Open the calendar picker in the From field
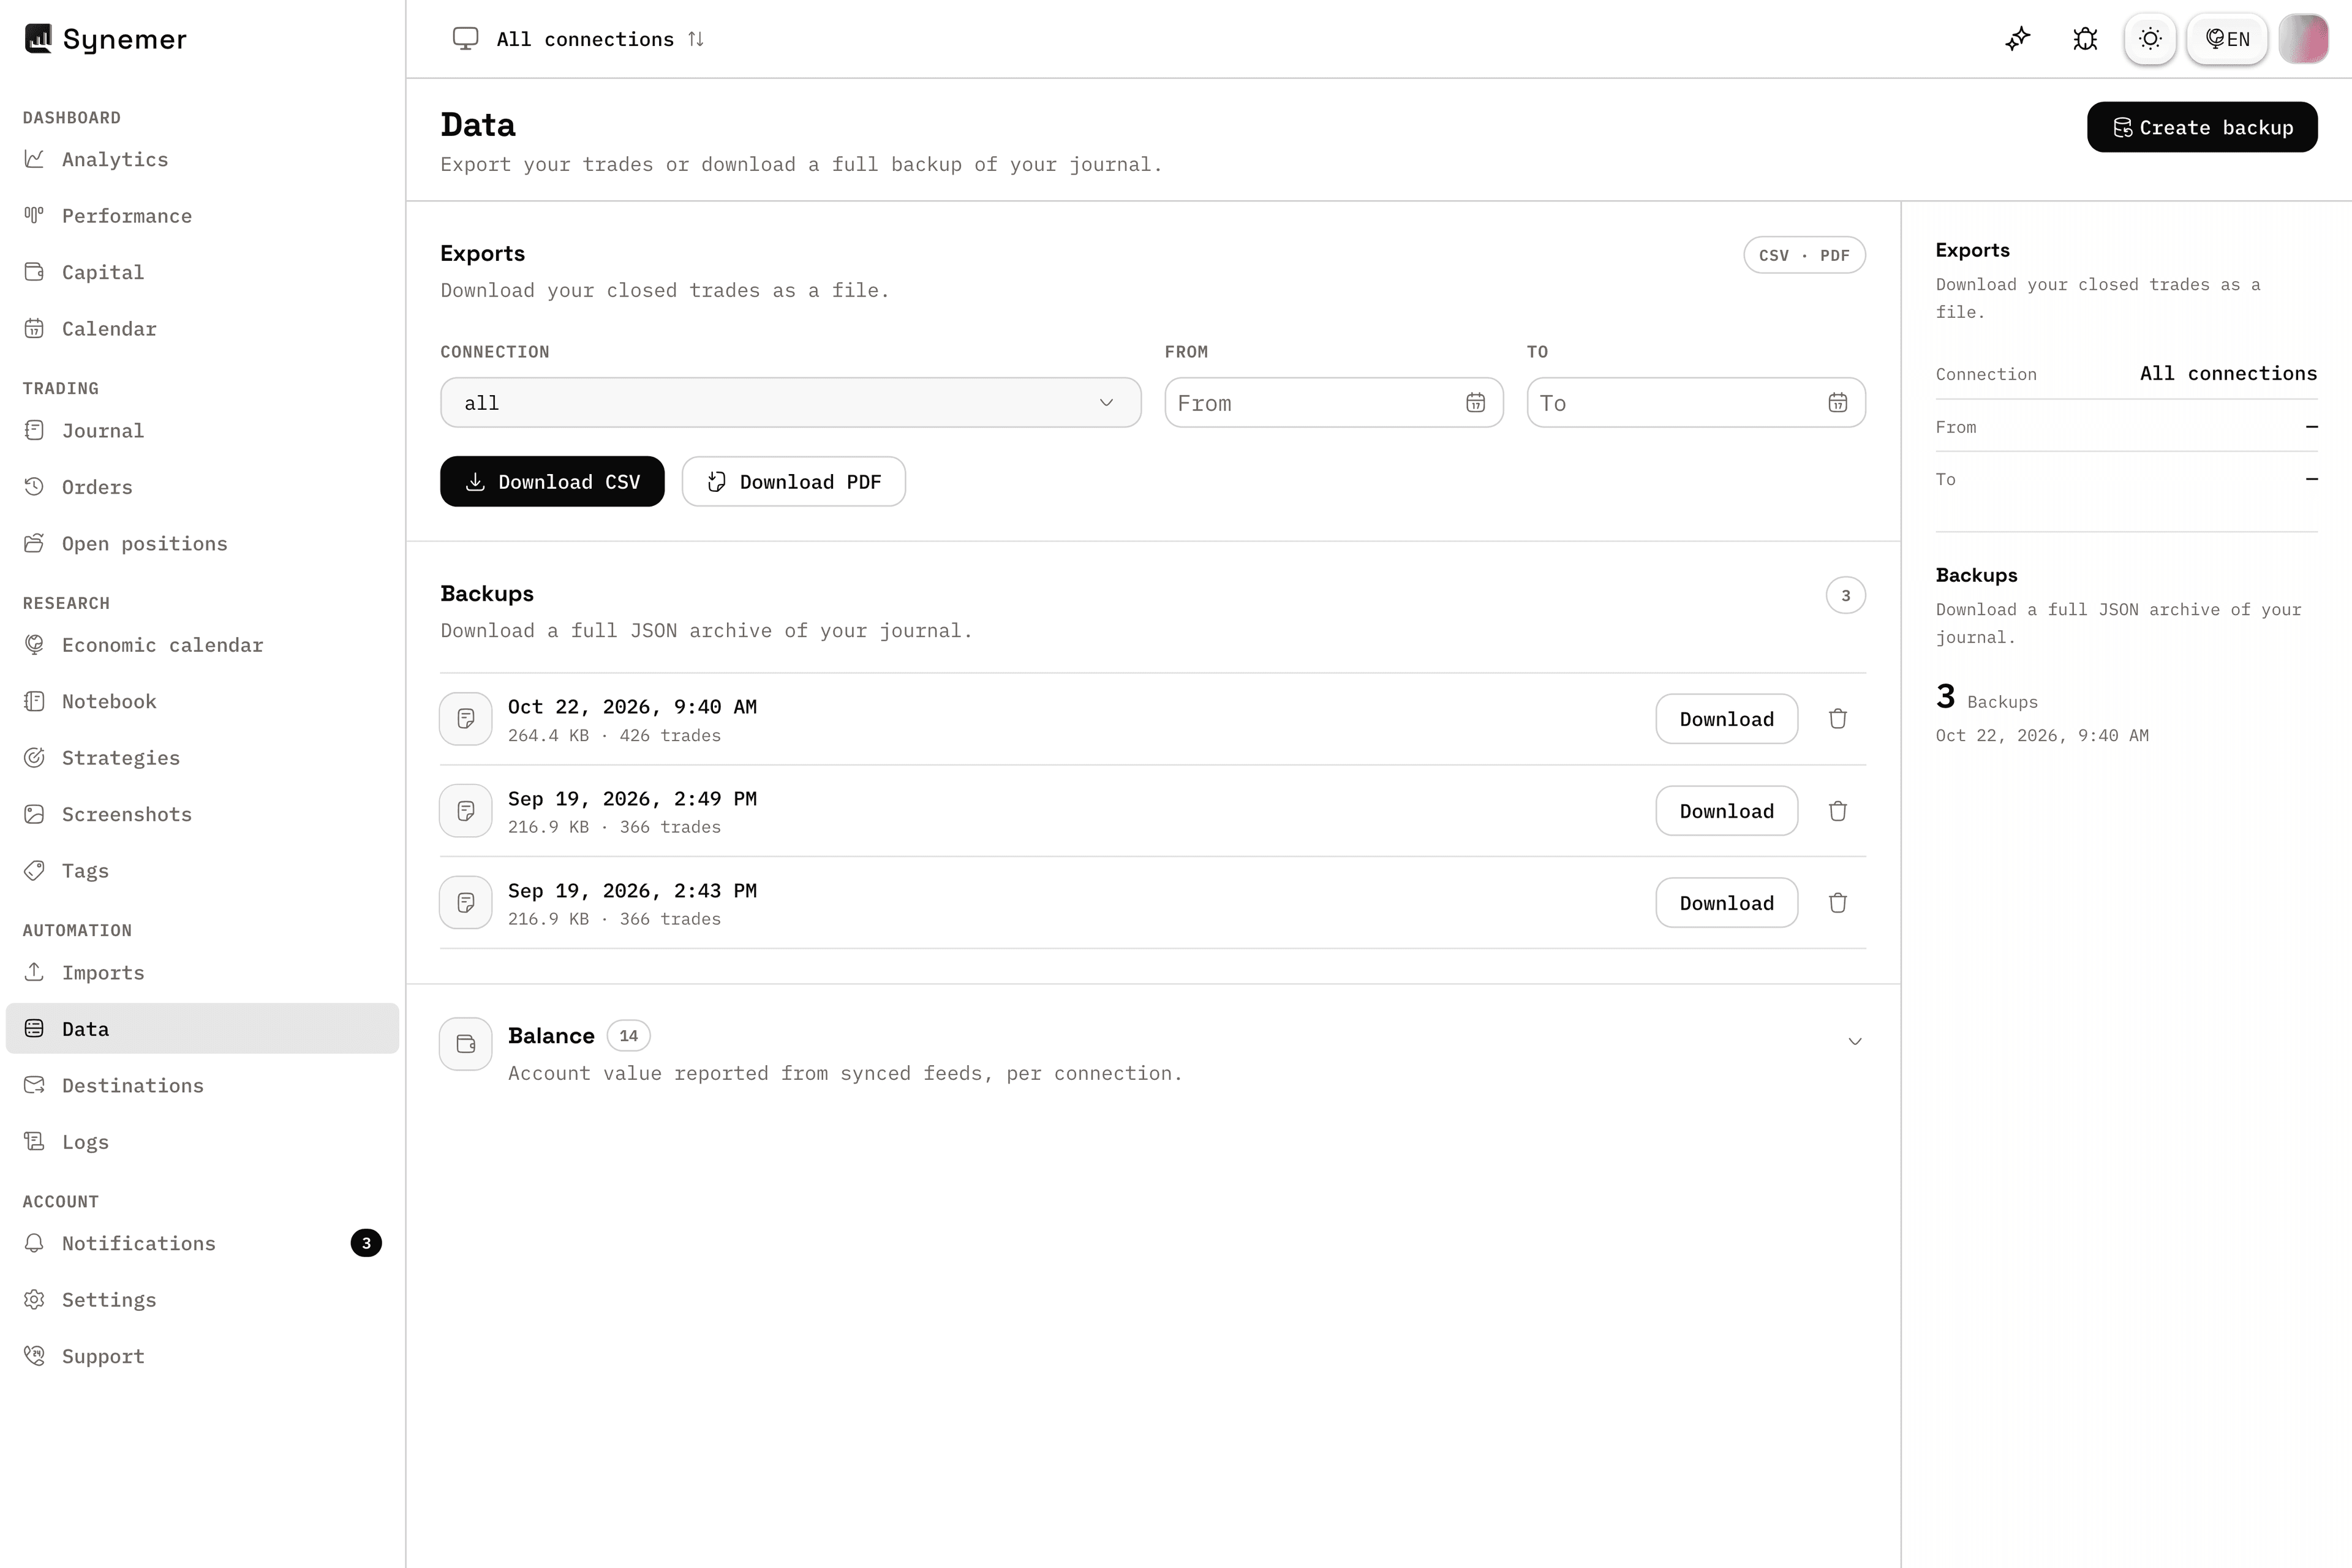Screen dimensions: 2352x1568 pyautogui.click(x=1475, y=402)
